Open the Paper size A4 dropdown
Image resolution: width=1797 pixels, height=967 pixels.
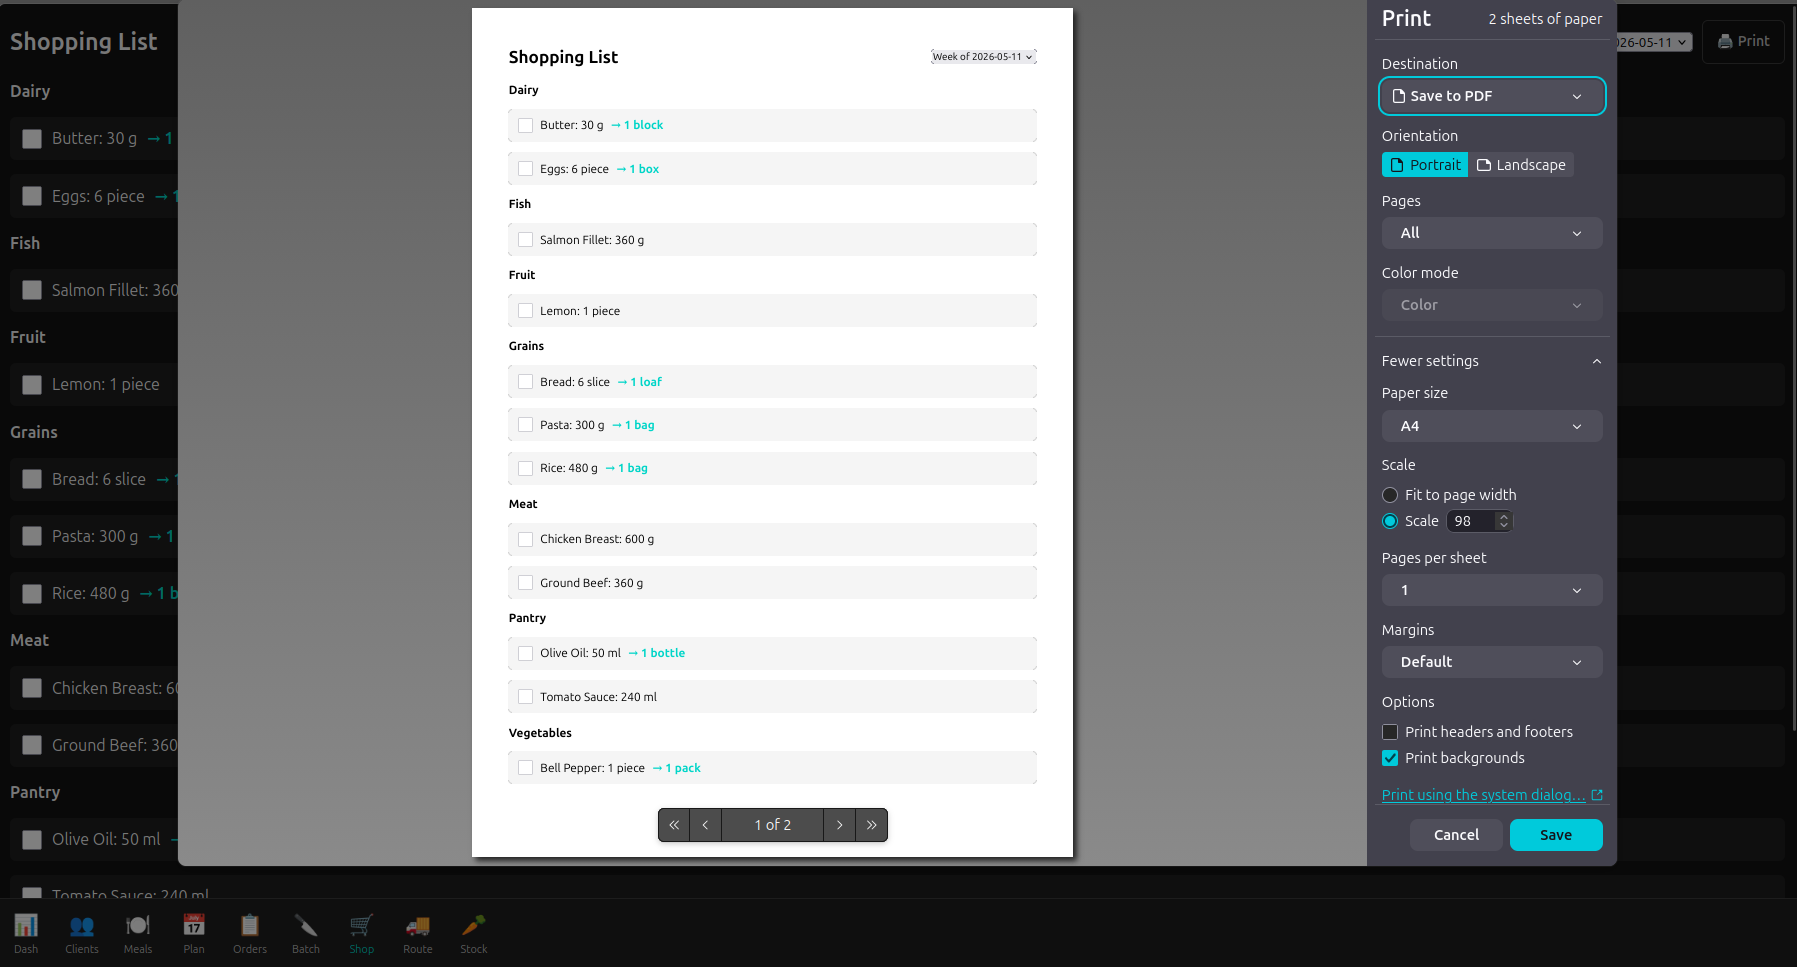point(1492,426)
